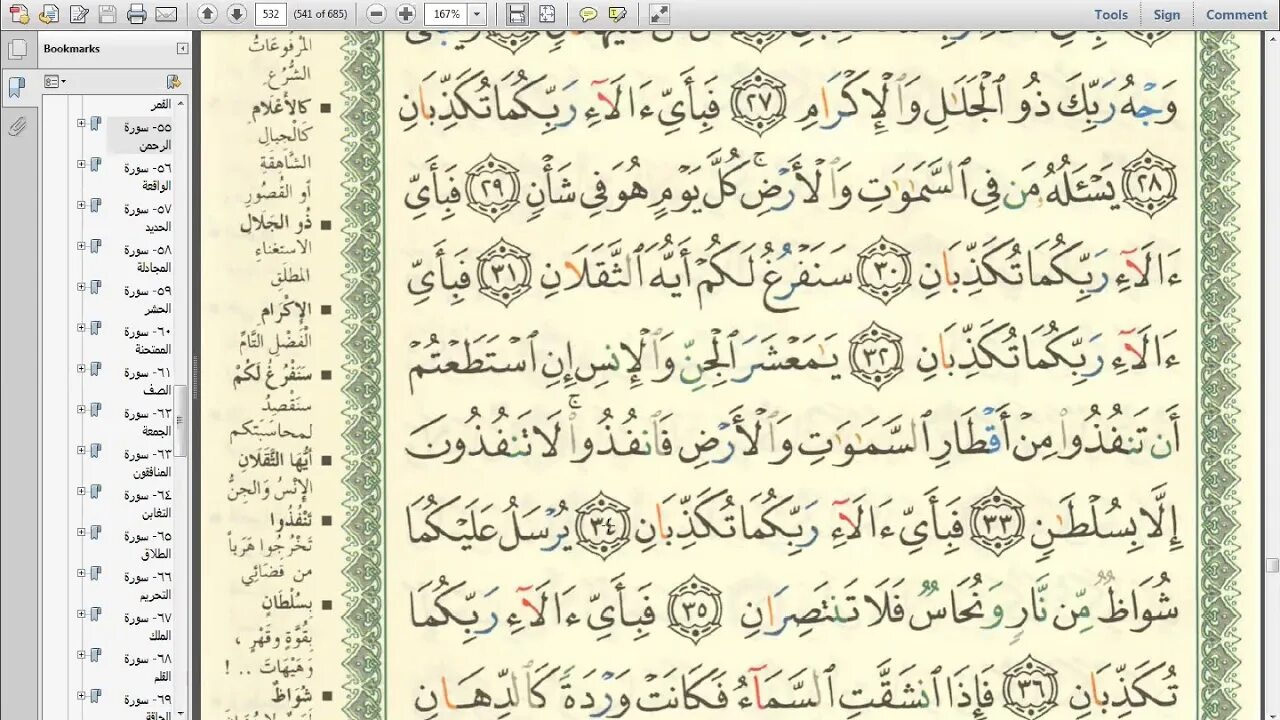The width and height of the screenshot is (1280, 720).
Task: Click the fit width scrolling mode icon
Action: point(517,14)
